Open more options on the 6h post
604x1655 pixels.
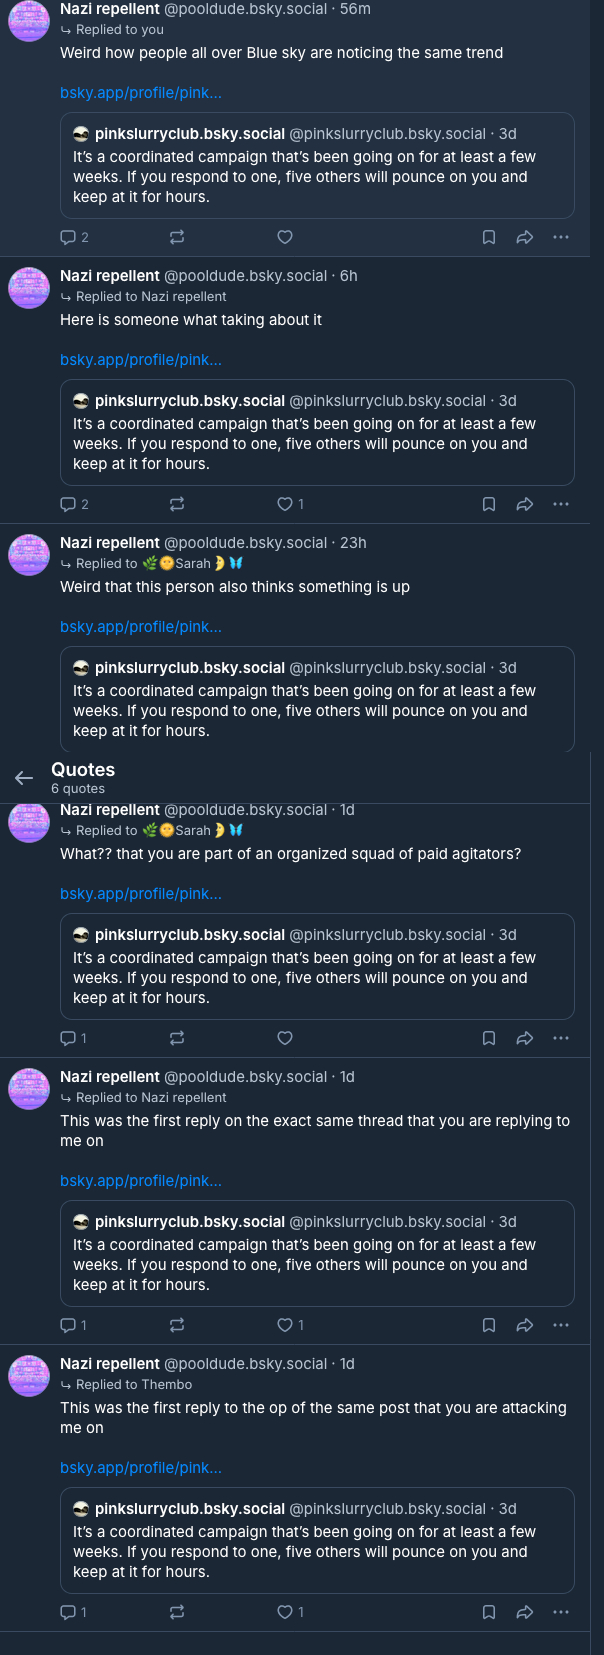click(561, 504)
